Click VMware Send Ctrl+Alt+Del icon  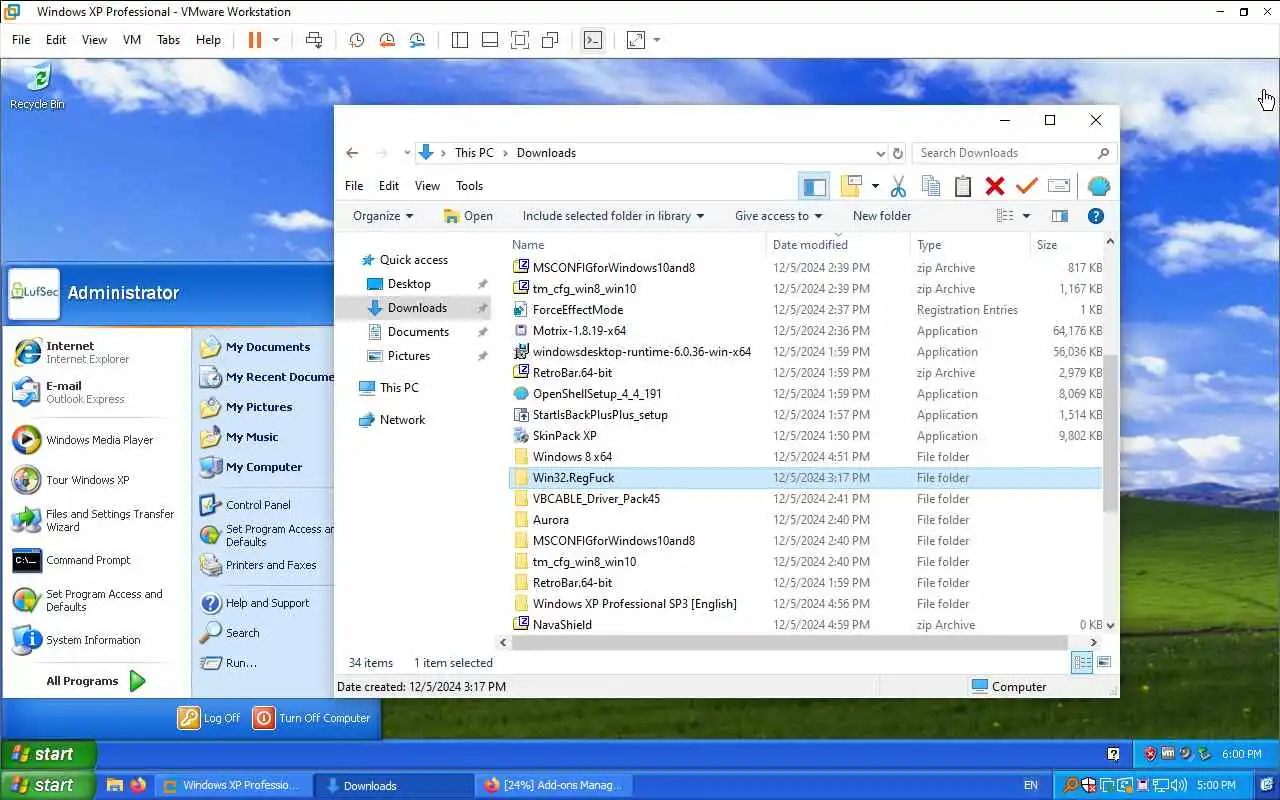314,40
